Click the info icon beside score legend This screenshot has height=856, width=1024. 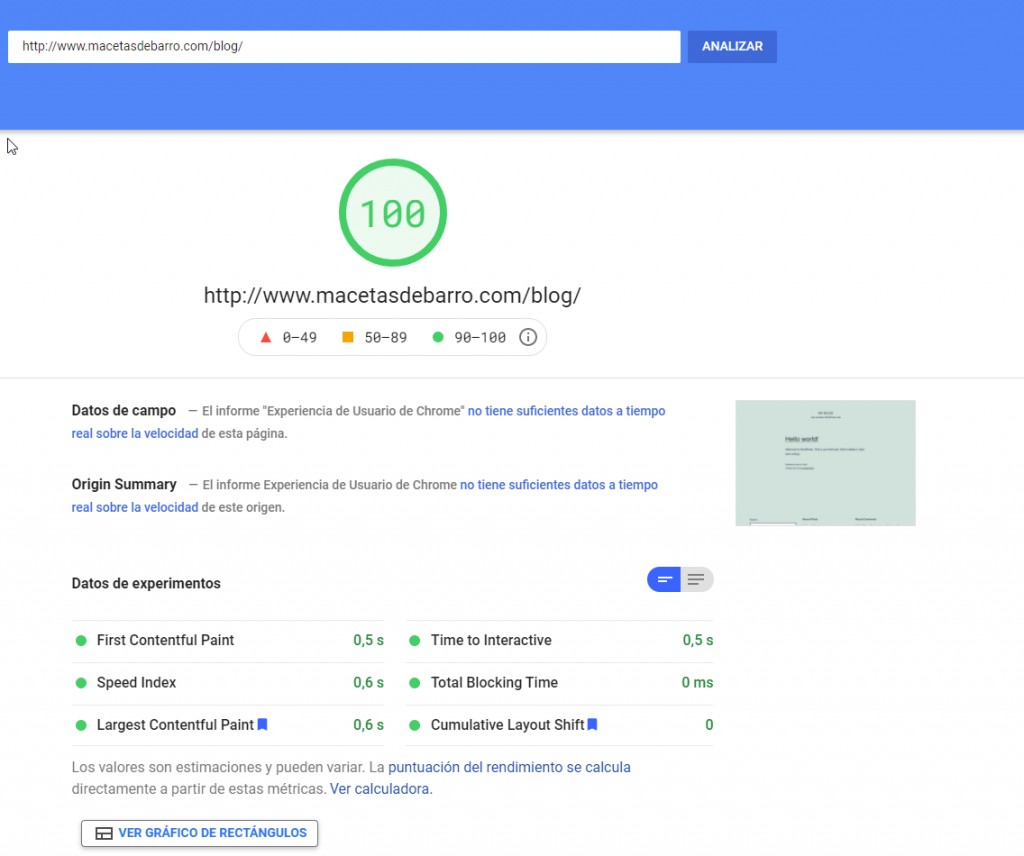click(x=528, y=337)
